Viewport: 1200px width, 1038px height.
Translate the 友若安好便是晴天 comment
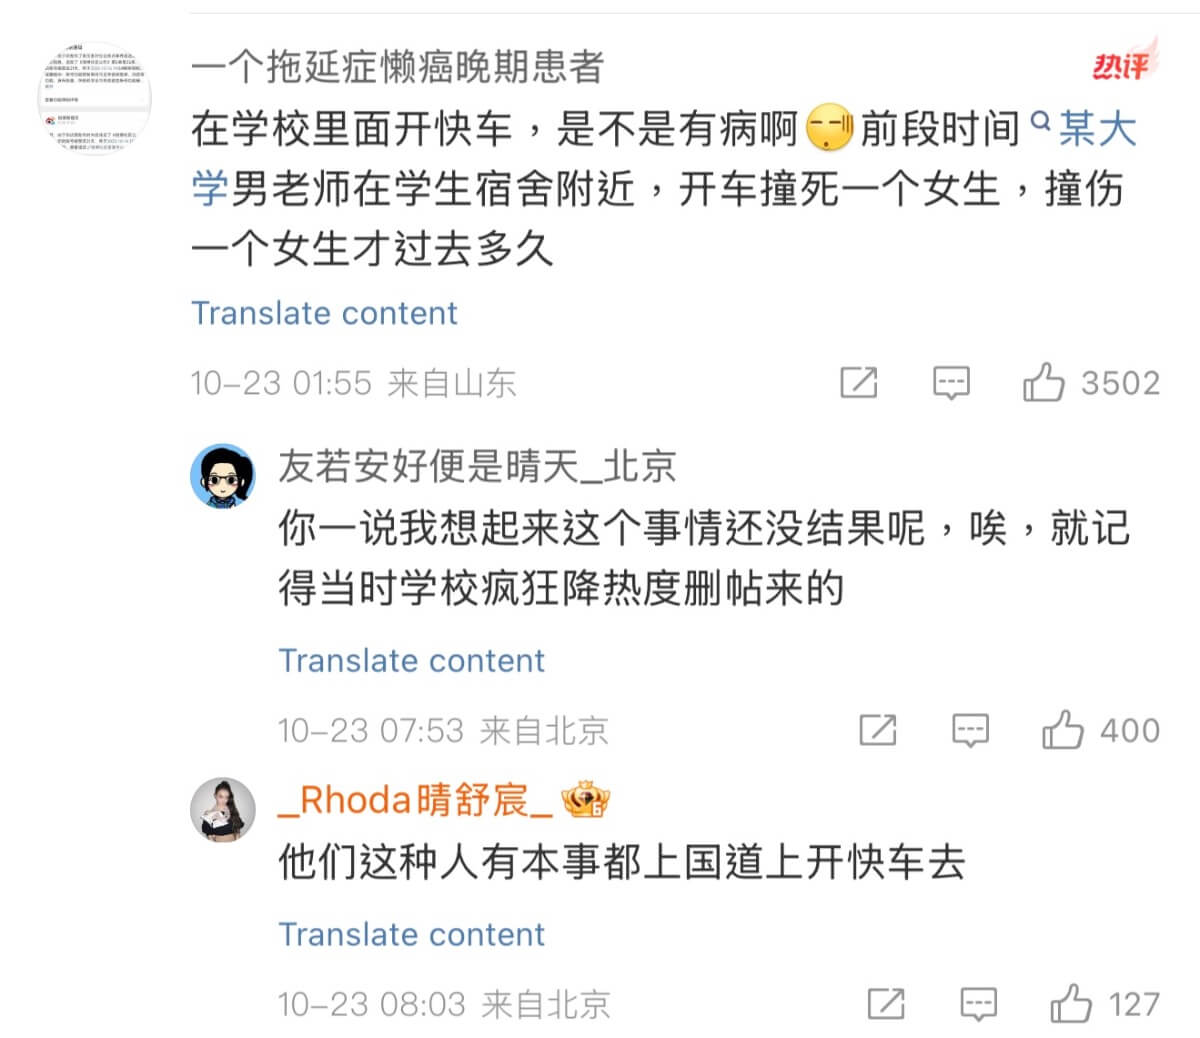(x=411, y=660)
